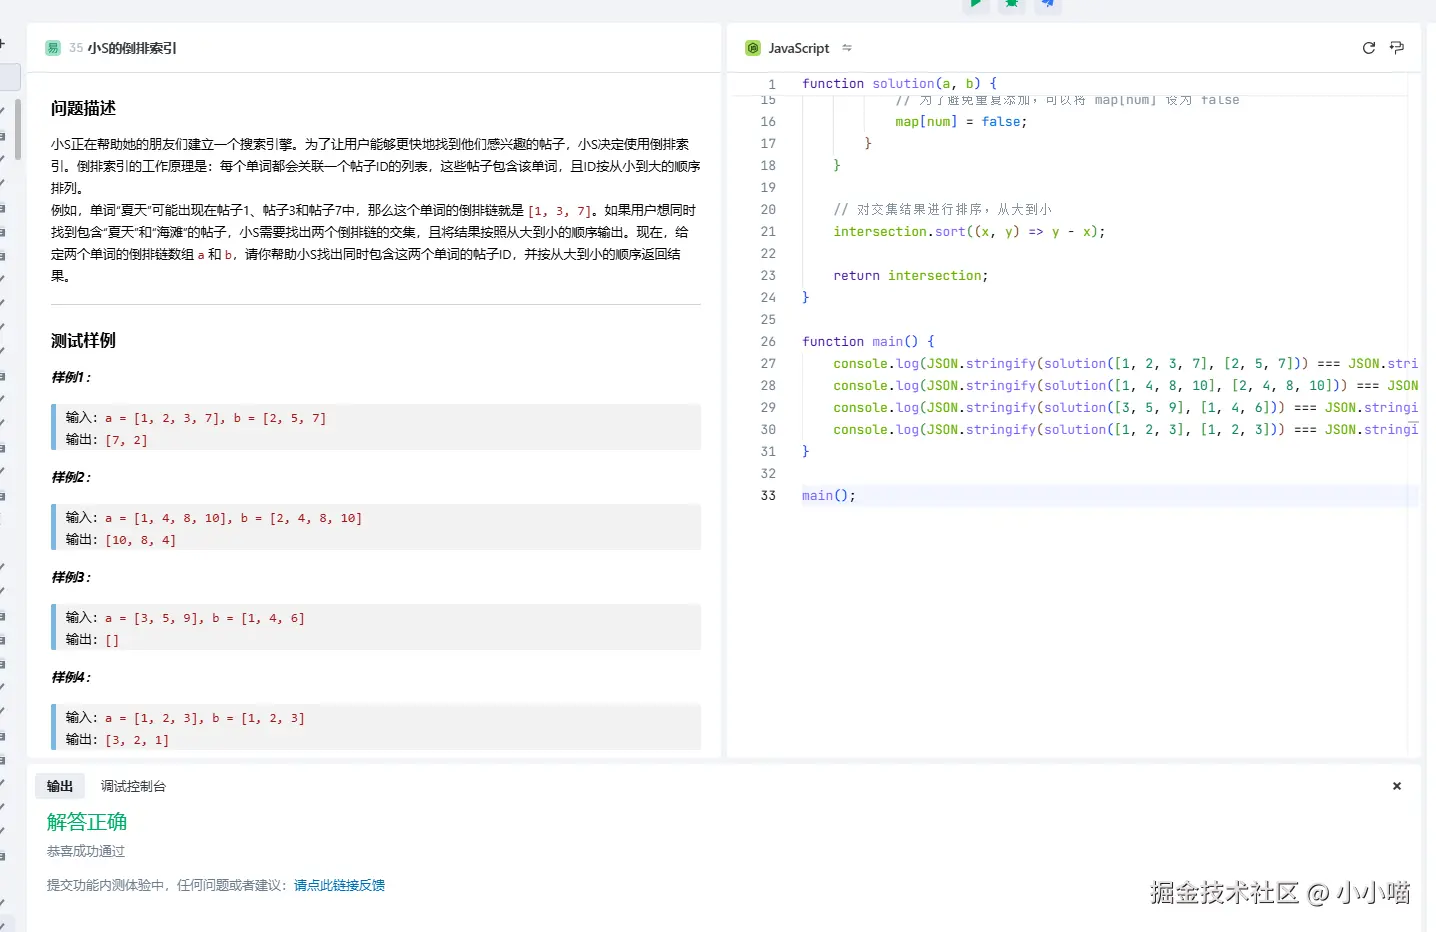The image size is (1436, 932).
Task: Click the format code brush icon
Action: 1397,48
